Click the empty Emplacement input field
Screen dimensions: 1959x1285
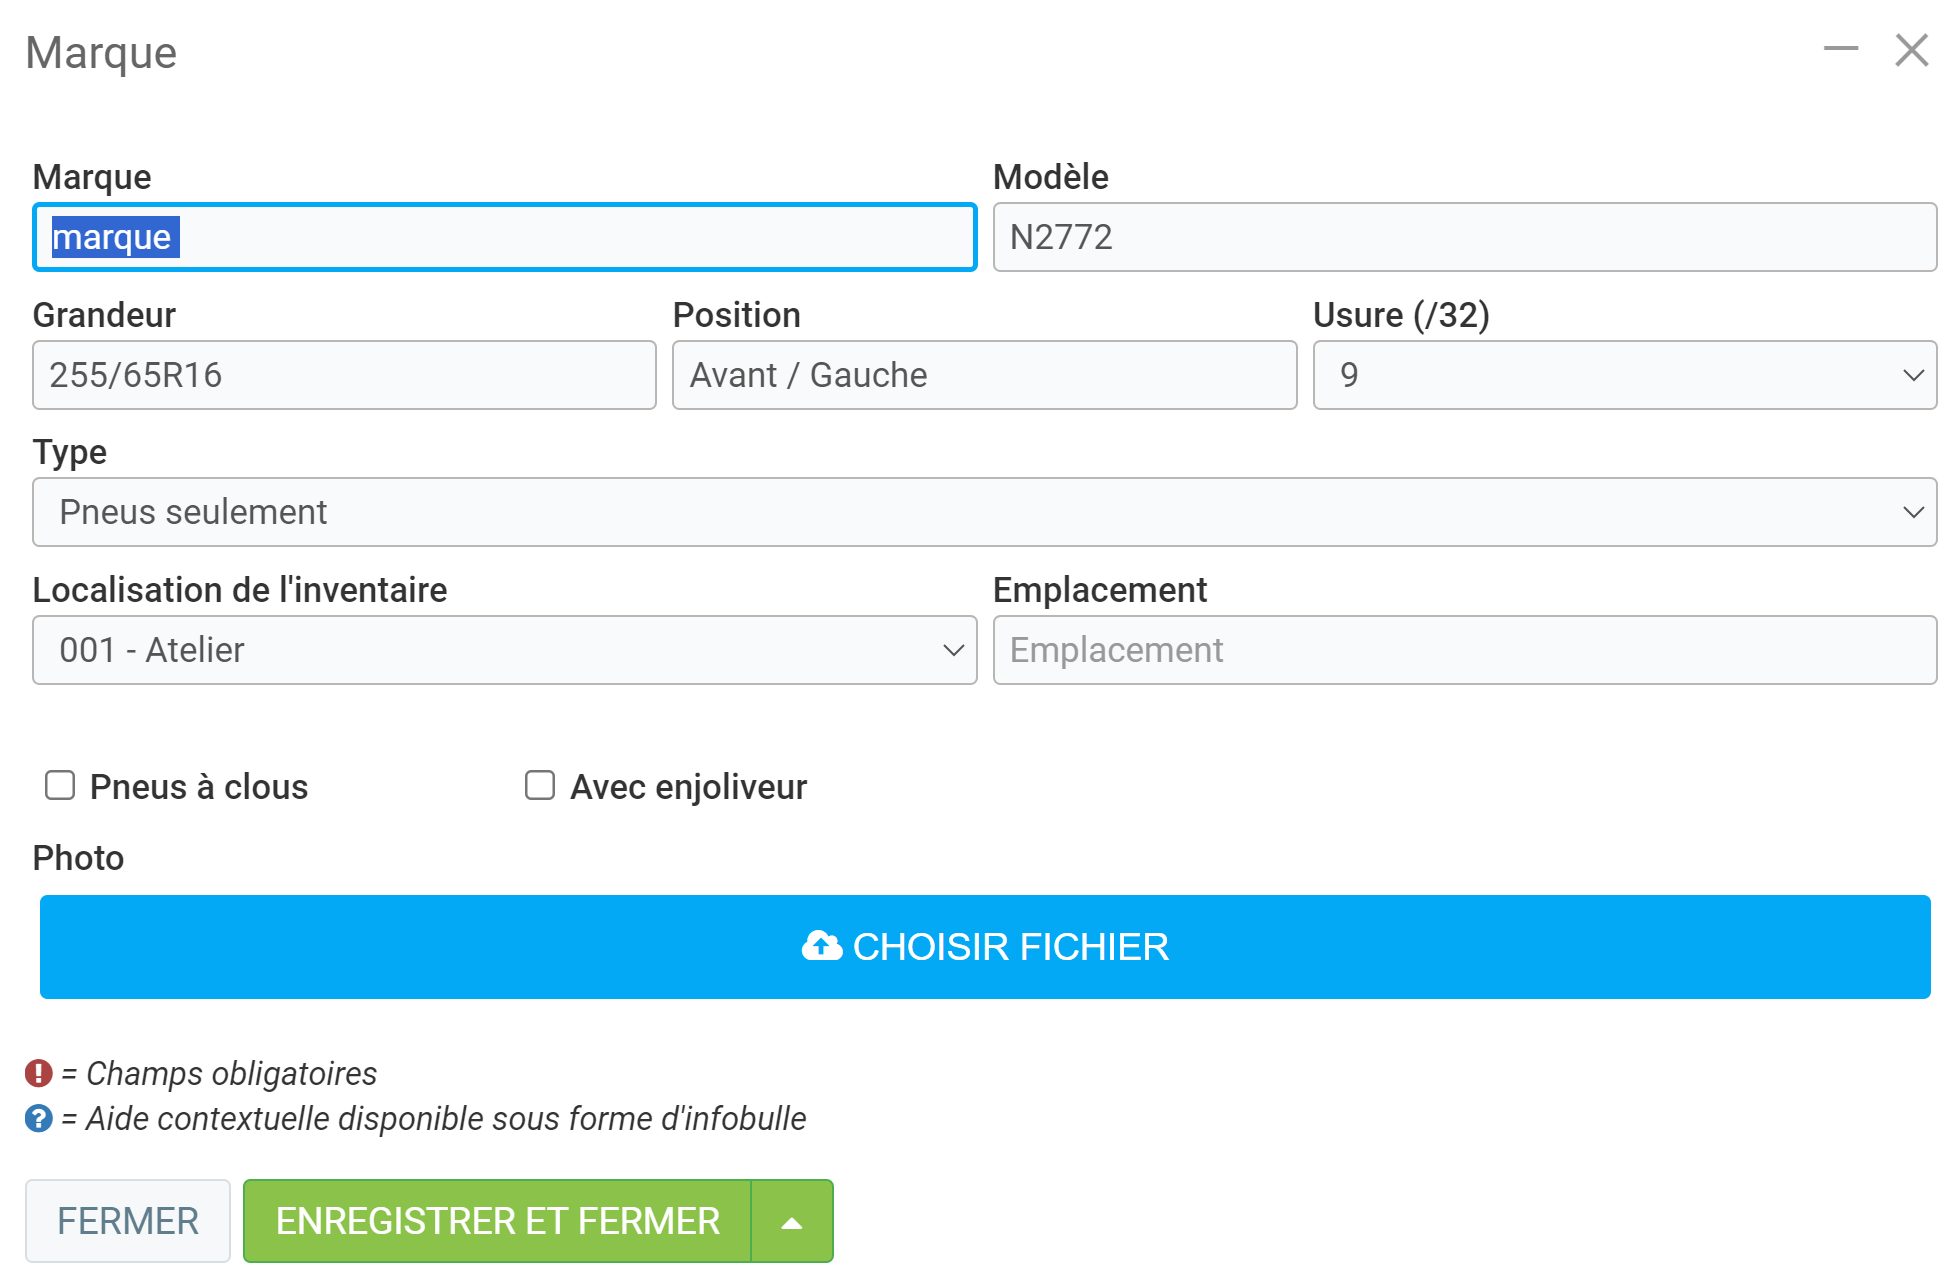(1464, 650)
